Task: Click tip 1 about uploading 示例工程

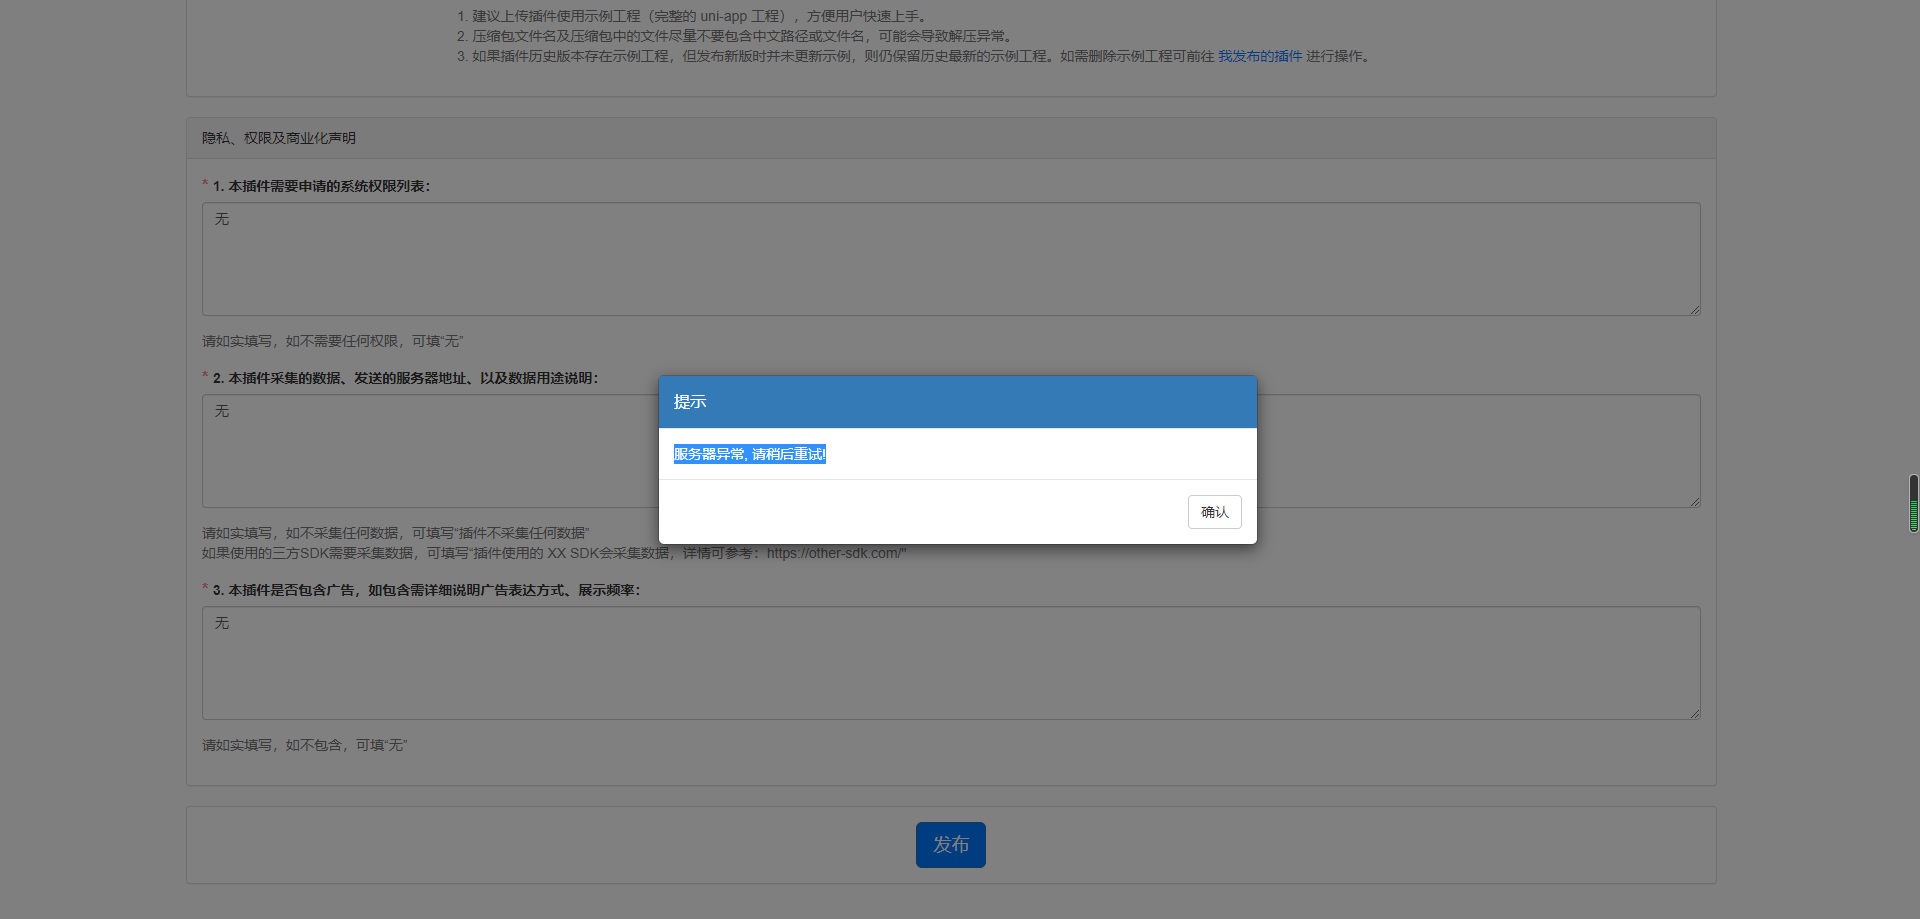Action: (x=692, y=16)
